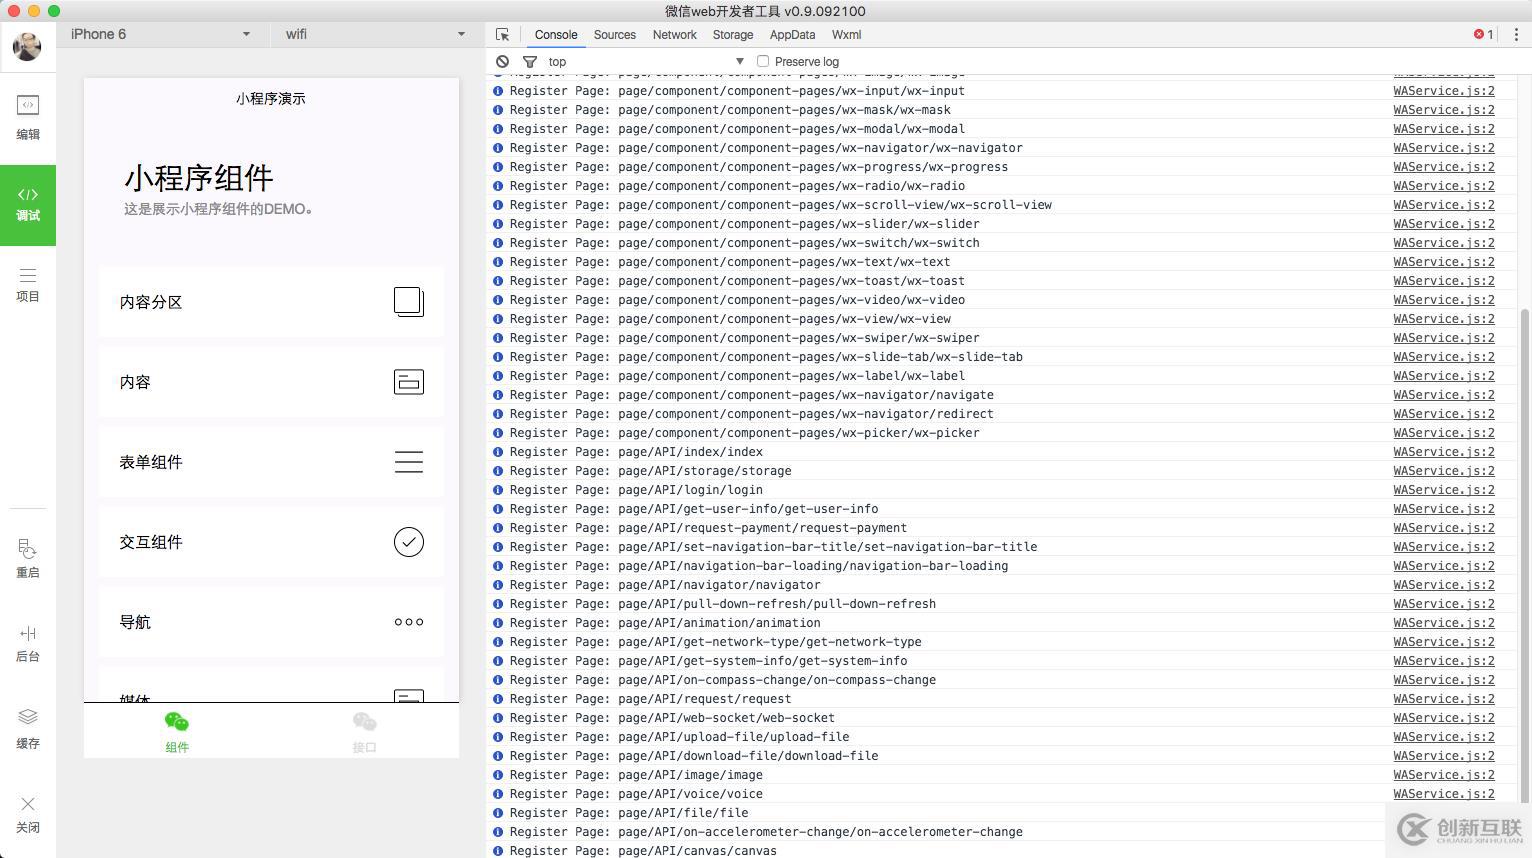Clear the console with the ban icon
Screen dimensions: 1532x858
[x=502, y=61]
